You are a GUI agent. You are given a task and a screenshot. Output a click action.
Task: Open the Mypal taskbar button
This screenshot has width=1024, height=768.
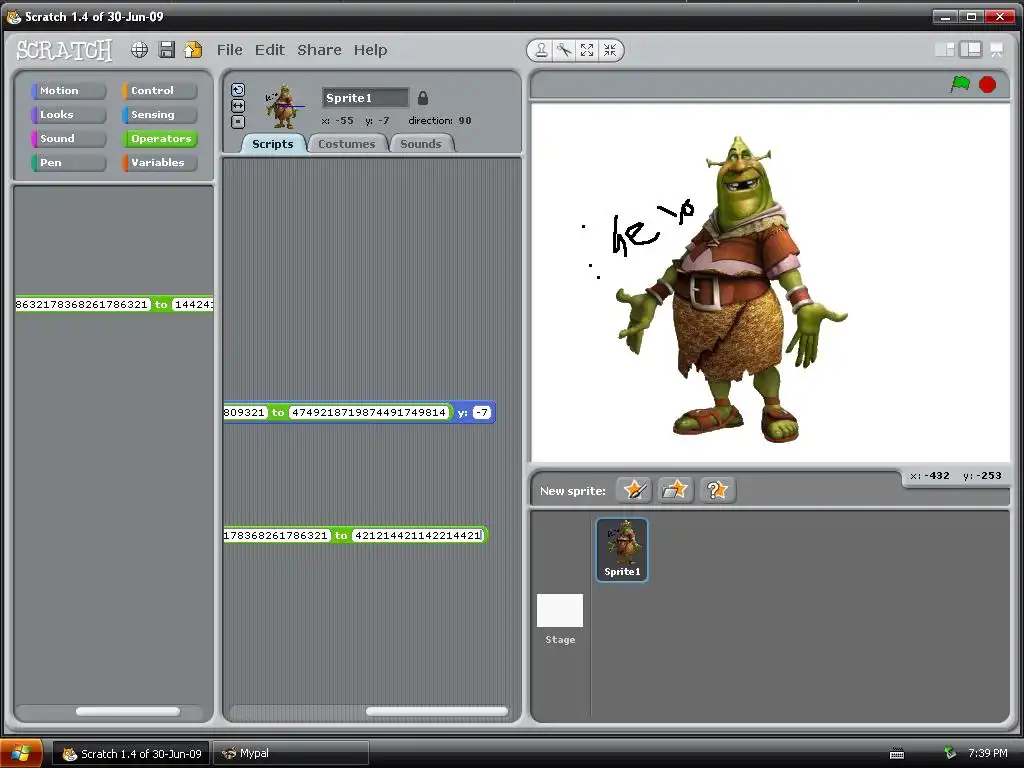(291, 754)
